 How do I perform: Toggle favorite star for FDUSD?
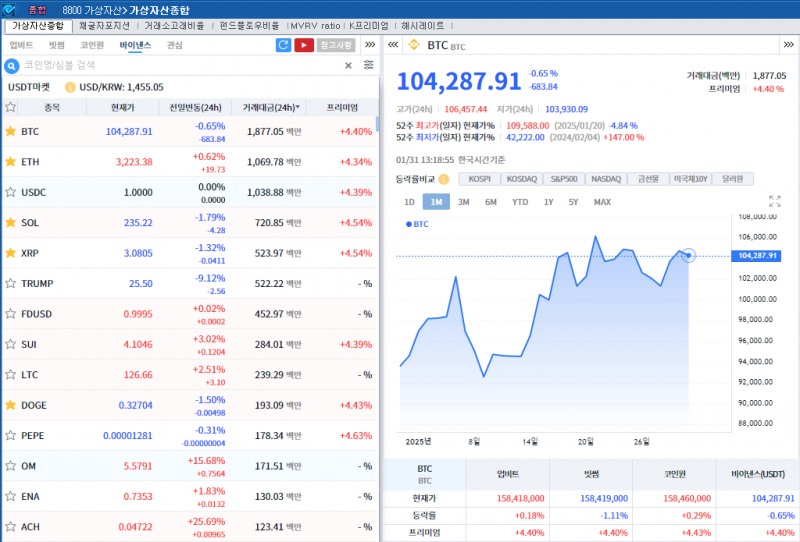point(10,313)
